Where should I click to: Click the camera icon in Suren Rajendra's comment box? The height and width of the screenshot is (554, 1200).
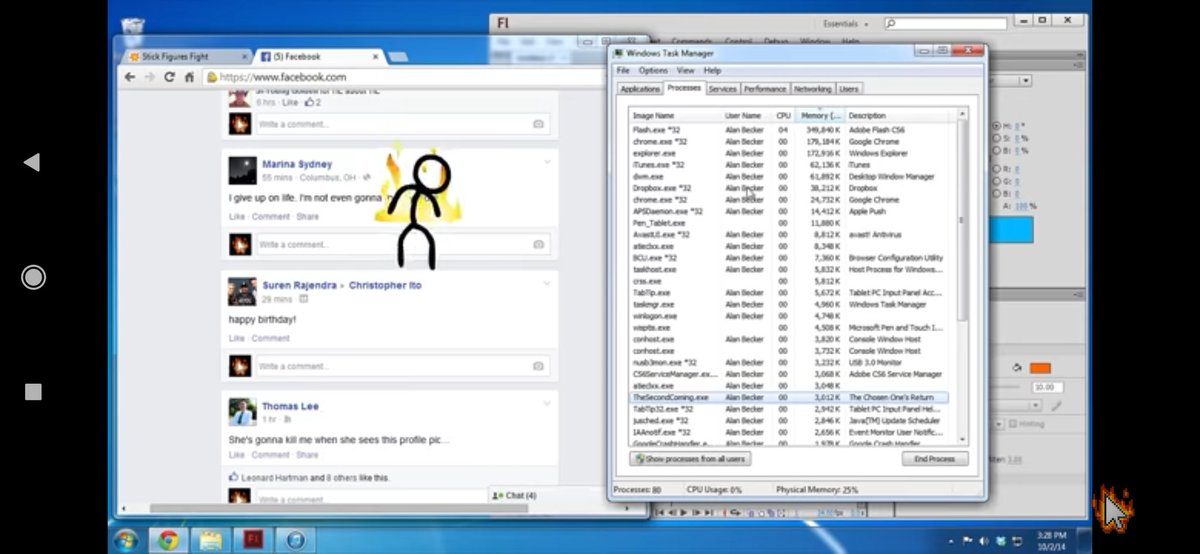[x=538, y=366]
